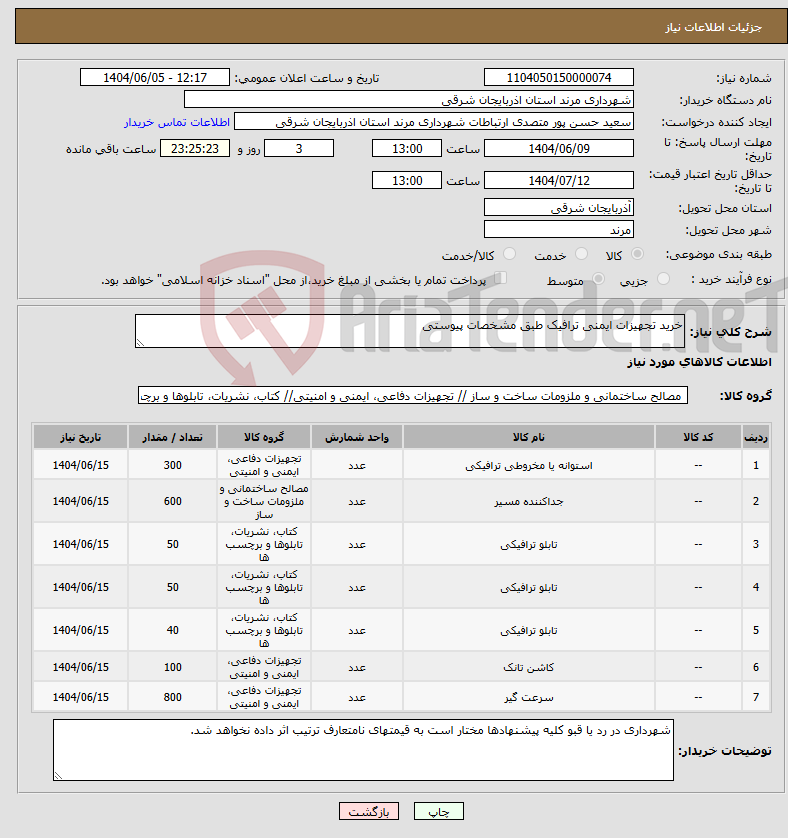
Task: Select the خدمت radio button
Action: coord(581,254)
